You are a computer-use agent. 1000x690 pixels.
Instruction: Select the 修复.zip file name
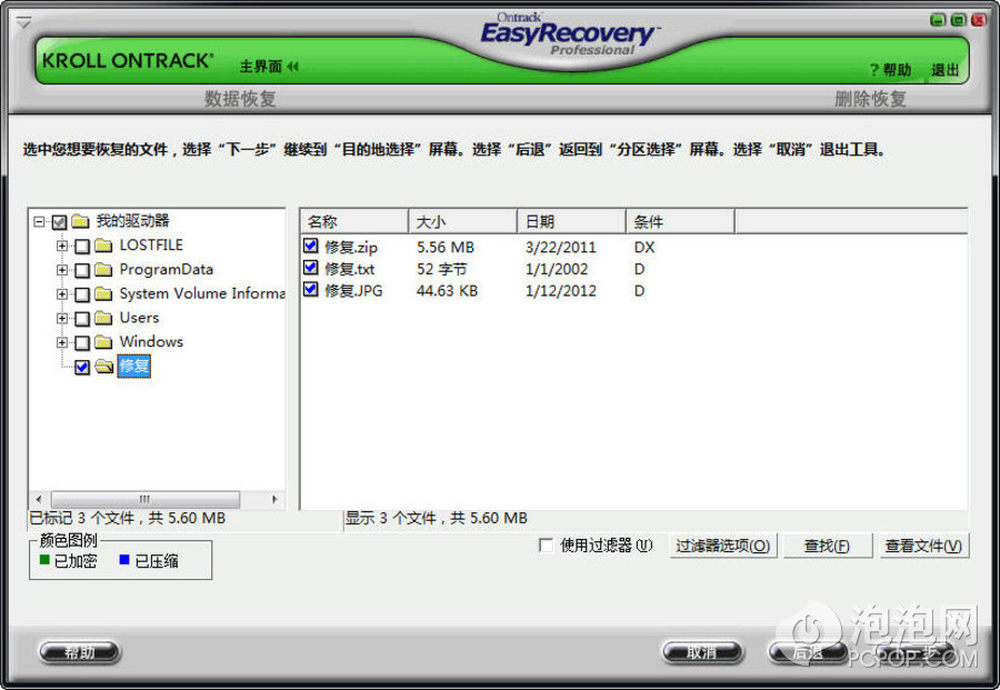351,247
